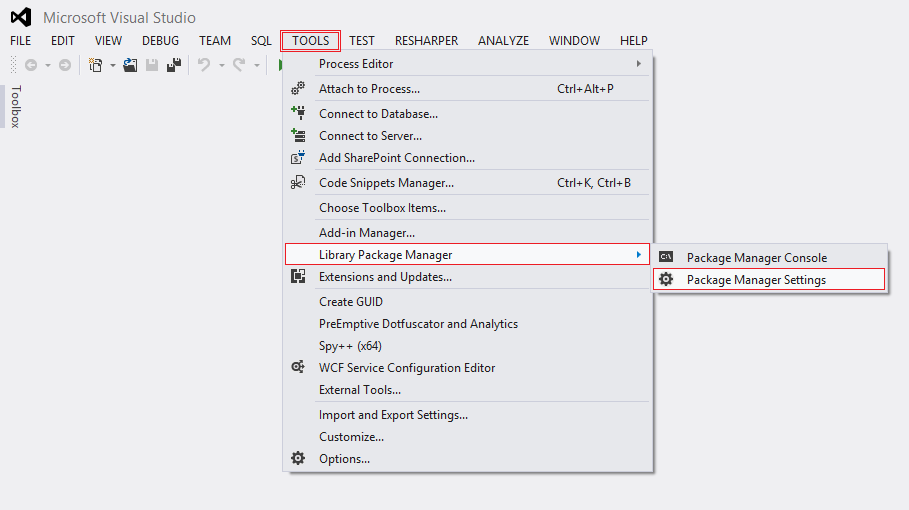The image size is (909, 510).
Task: Click the Package Manager Console icon
Action: point(666,256)
